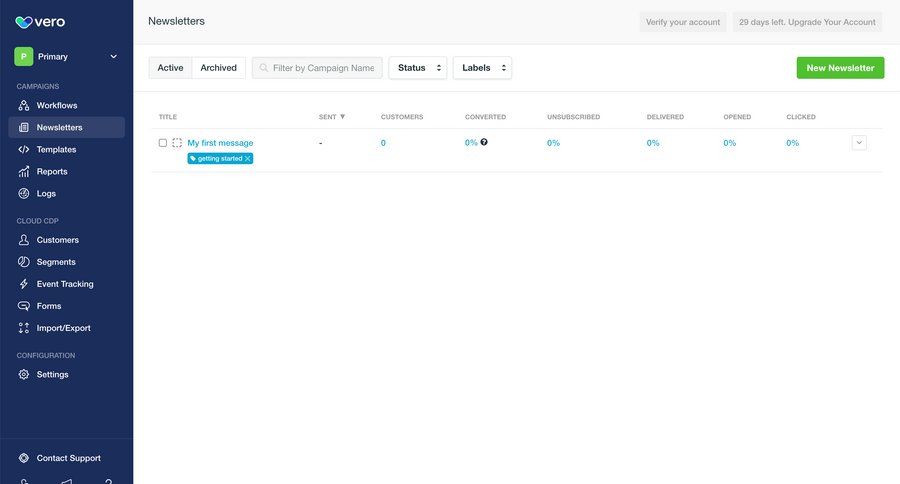Switch to the Active tab
The image size is (900, 484).
tap(170, 68)
